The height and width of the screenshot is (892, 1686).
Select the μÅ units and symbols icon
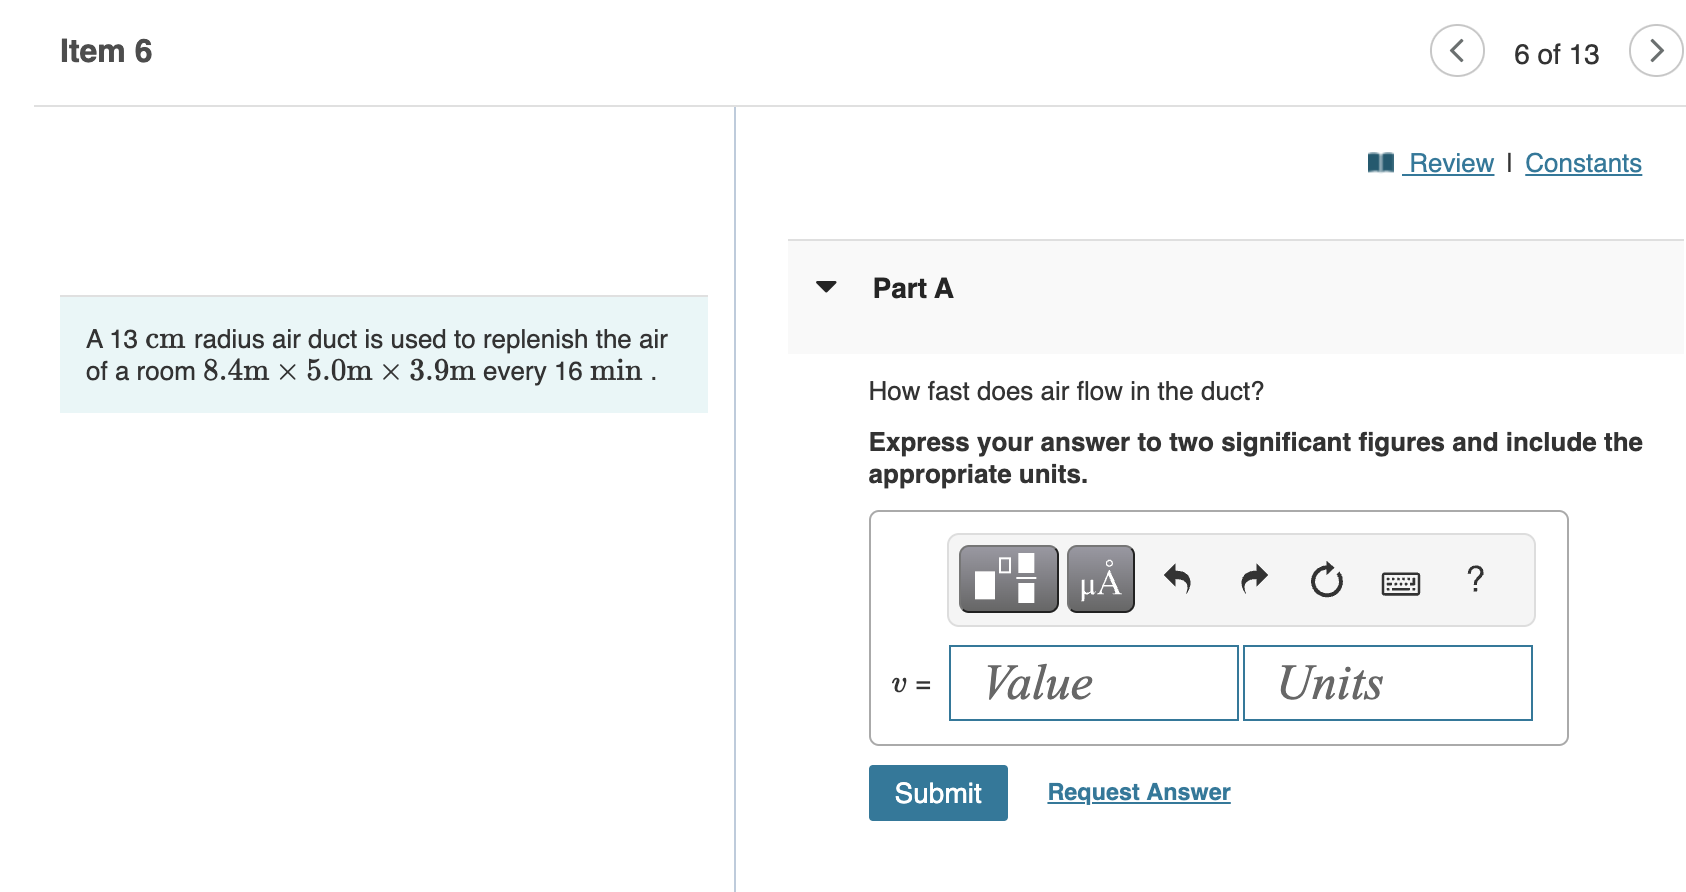1100,578
